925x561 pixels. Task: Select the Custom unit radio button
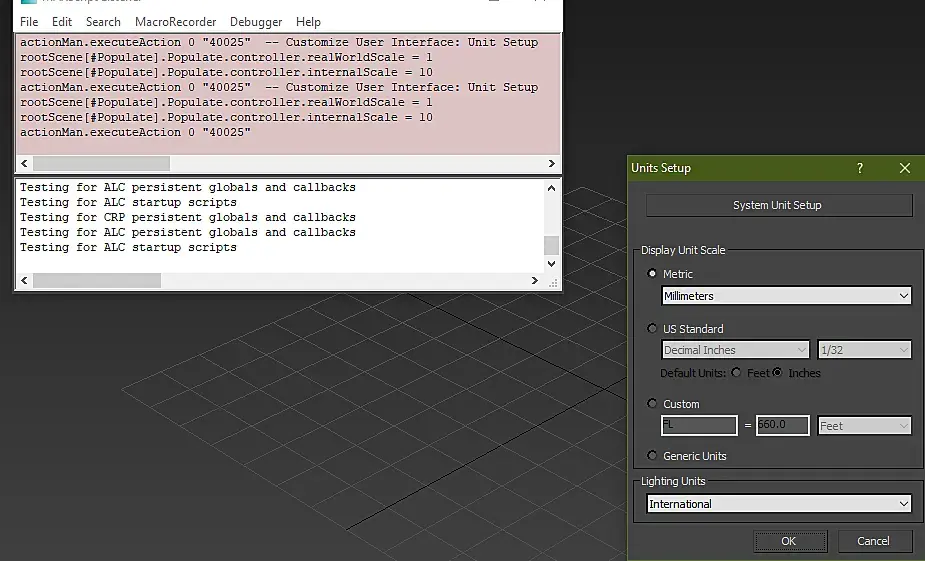click(652, 403)
